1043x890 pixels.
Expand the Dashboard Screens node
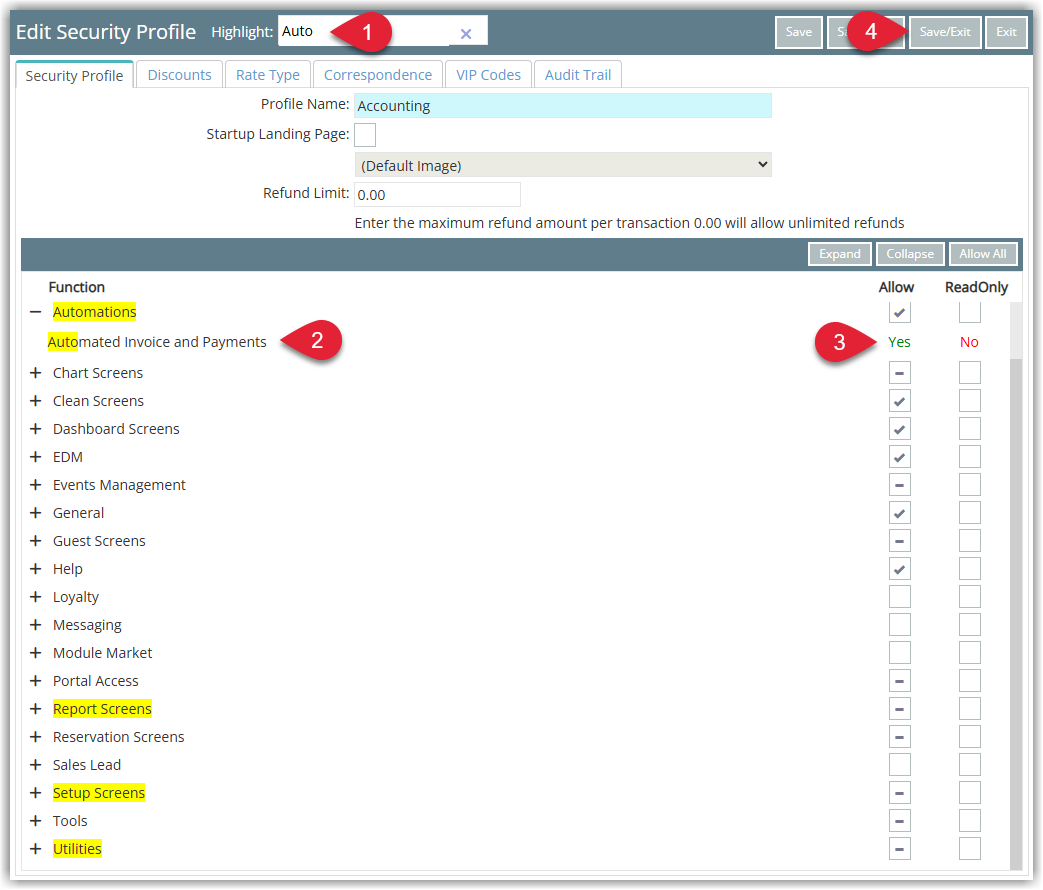point(36,429)
